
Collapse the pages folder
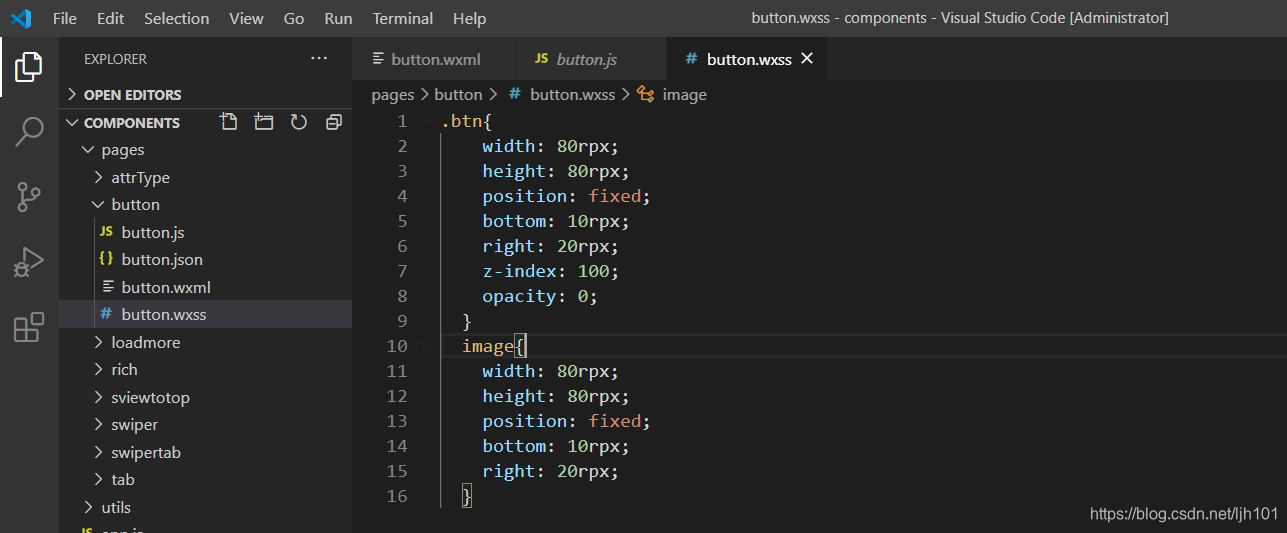[x=205, y=149]
